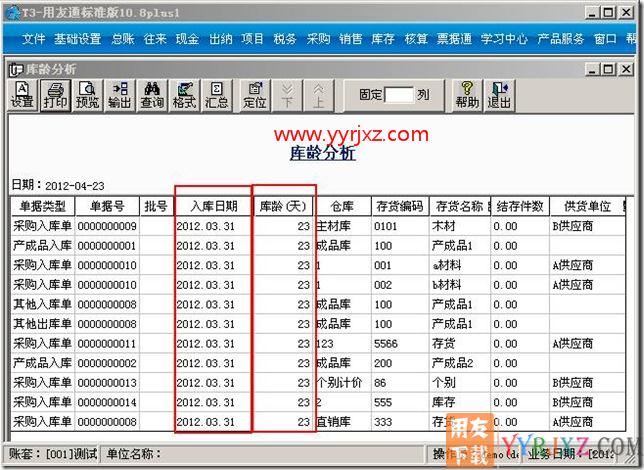Click the 结存件数 column header
The height and width of the screenshot is (470, 644).
[x=520, y=206]
